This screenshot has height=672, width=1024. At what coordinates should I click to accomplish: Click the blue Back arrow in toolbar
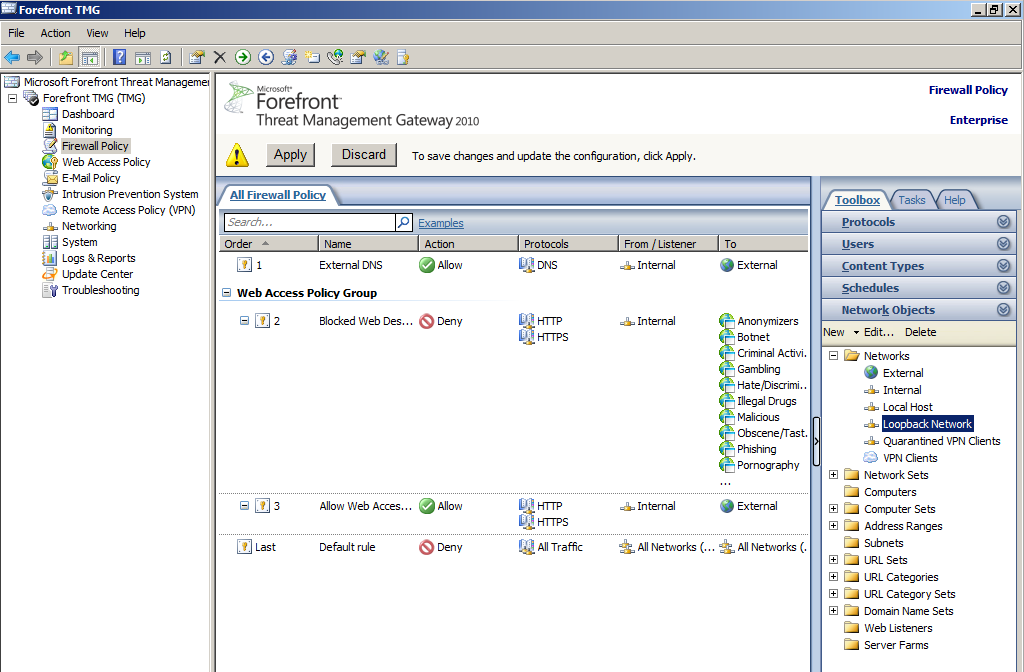12,58
